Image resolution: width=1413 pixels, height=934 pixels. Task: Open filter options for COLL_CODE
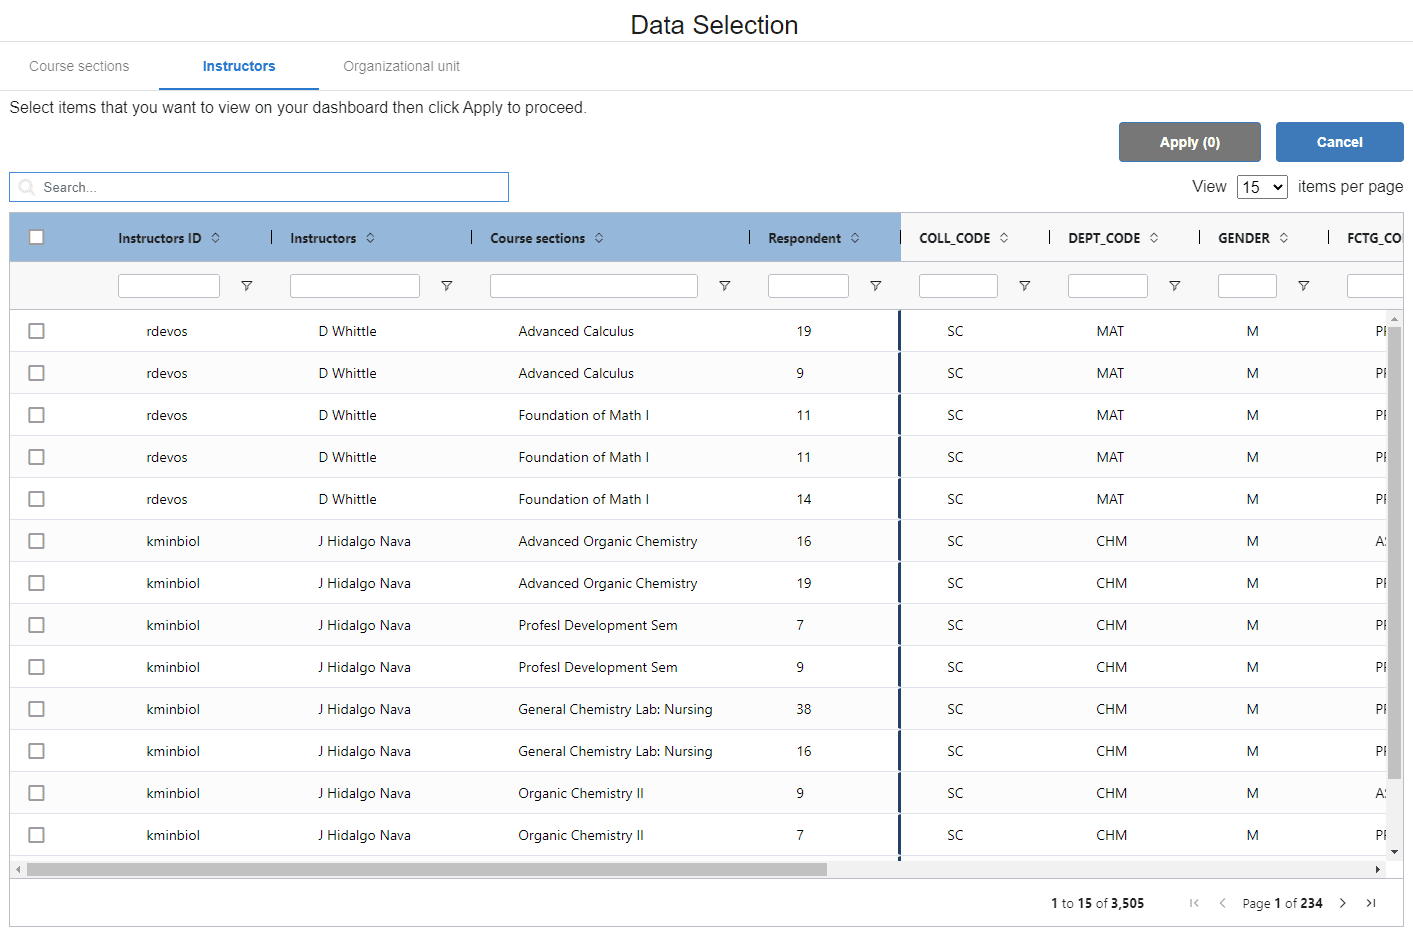tap(1025, 286)
